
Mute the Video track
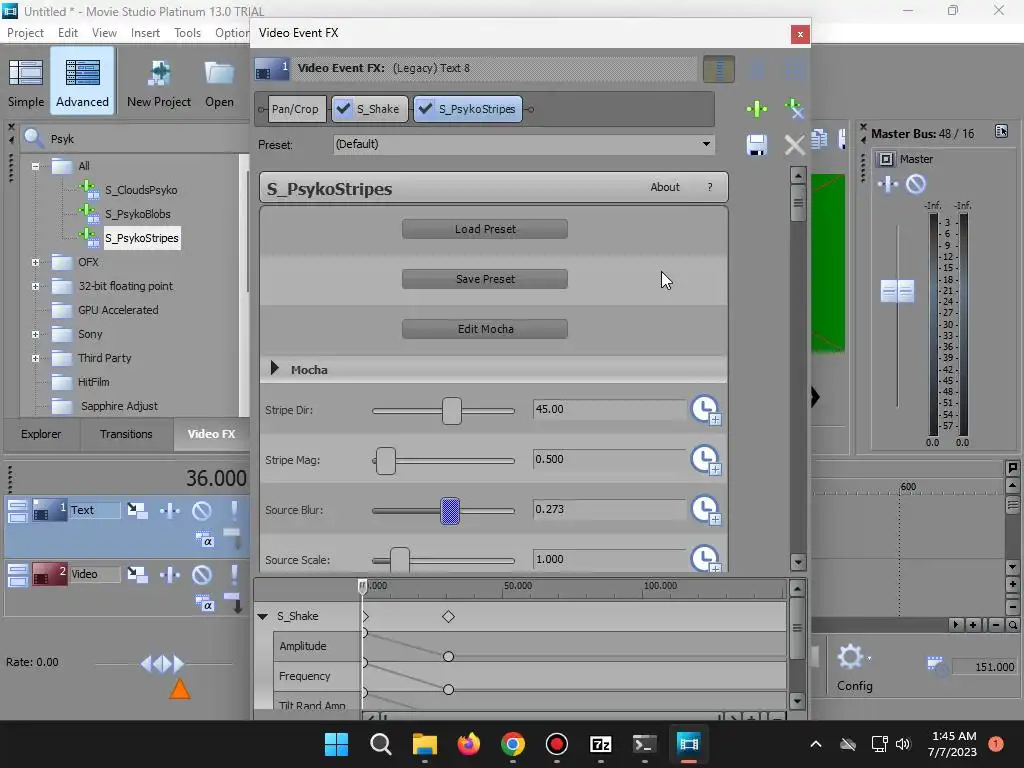pyautogui.click(x=202, y=574)
